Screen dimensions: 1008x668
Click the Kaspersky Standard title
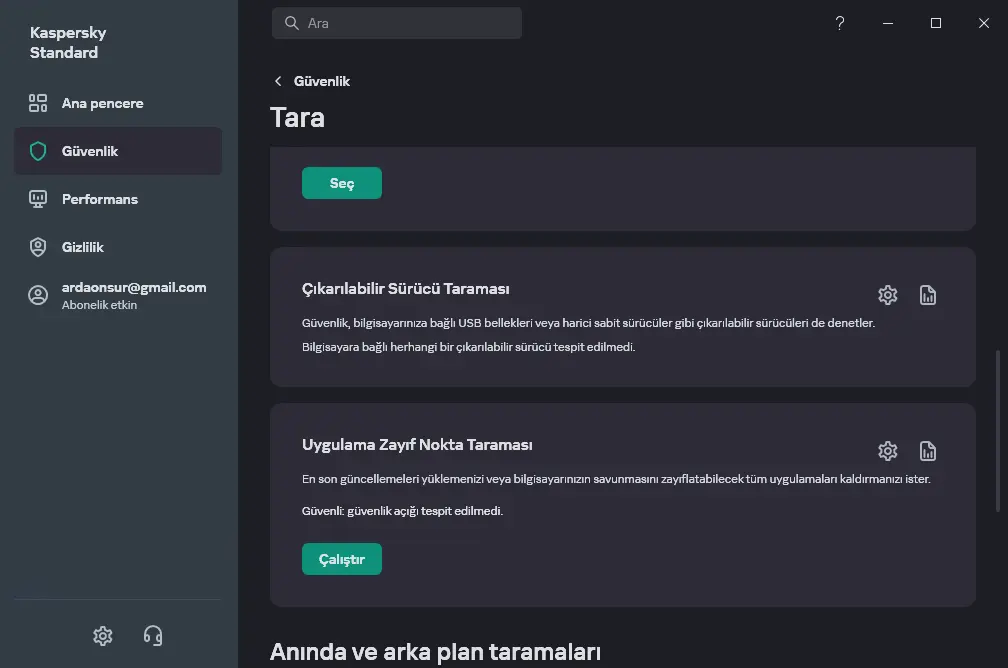[x=68, y=42]
